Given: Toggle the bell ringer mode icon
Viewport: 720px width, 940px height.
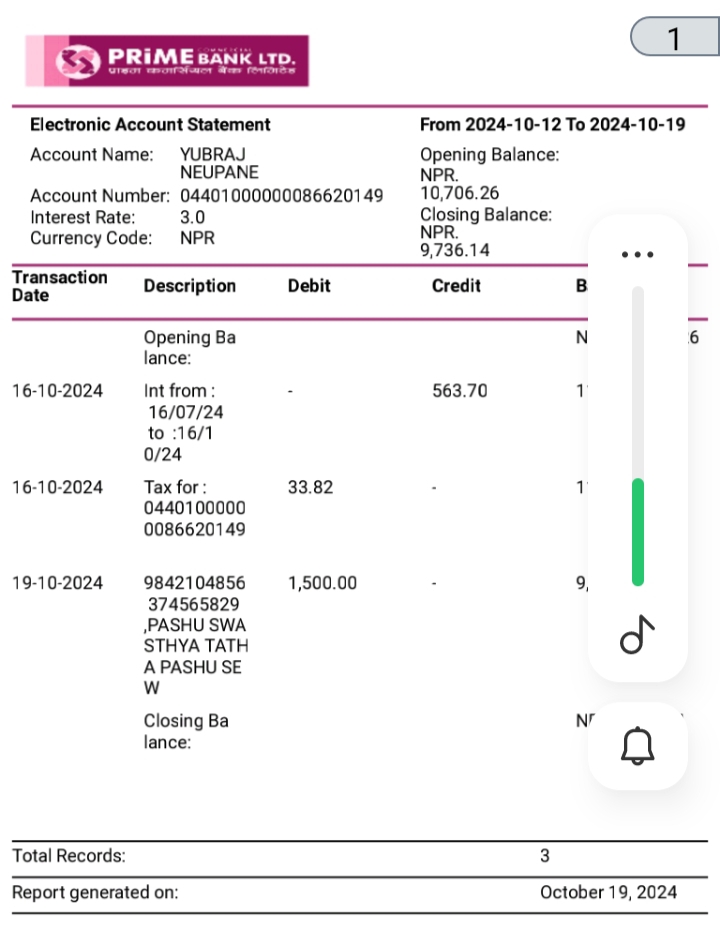Looking at the screenshot, I should [637, 746].
